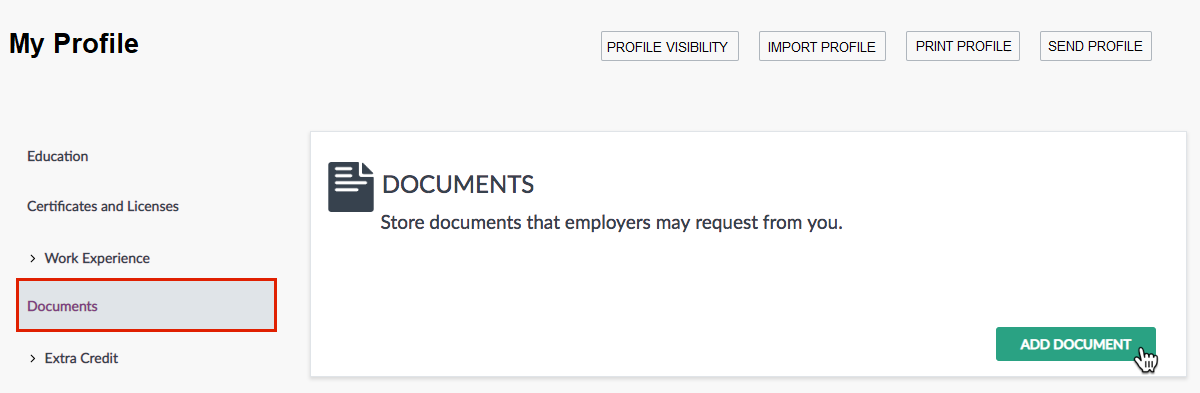
Task: Select the Work Experience label
Action: tap(97, 258)
